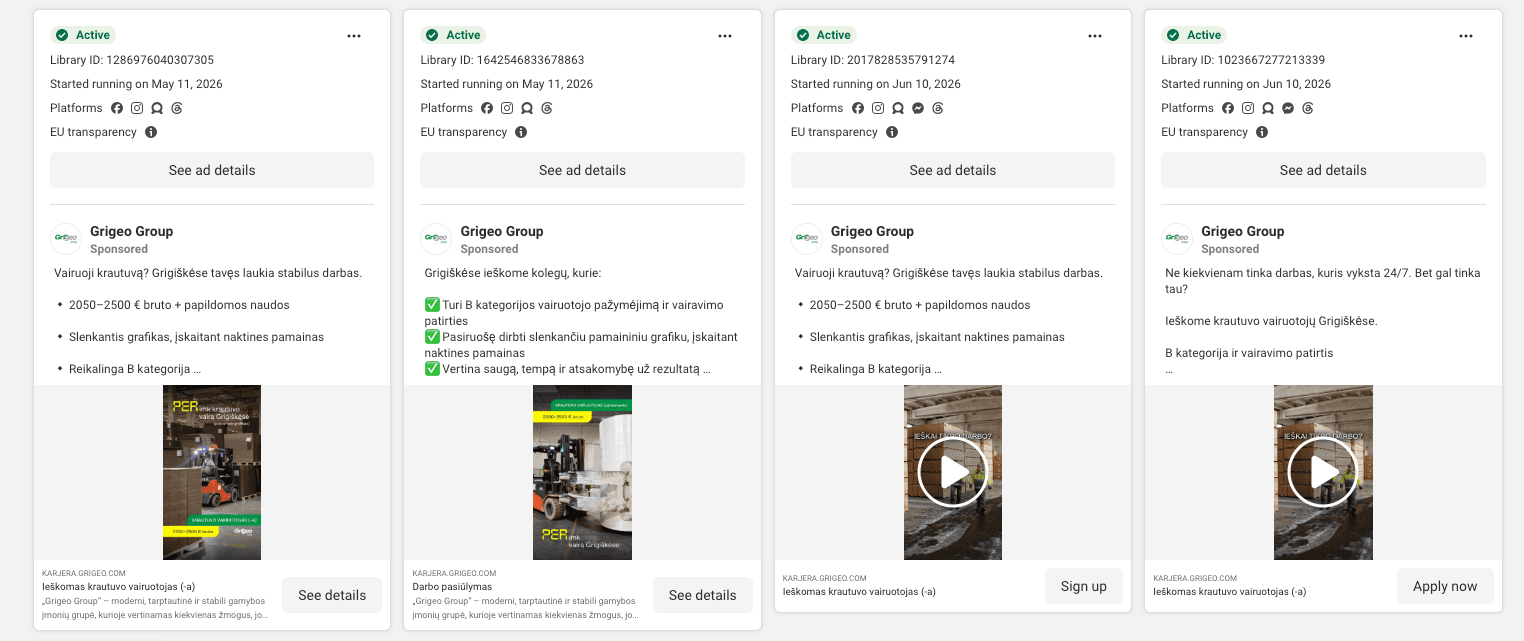Open three-dot menu for Library ID 1286976040307305
This screenshot has width=1524, height=641.
[x=354, y=36]
